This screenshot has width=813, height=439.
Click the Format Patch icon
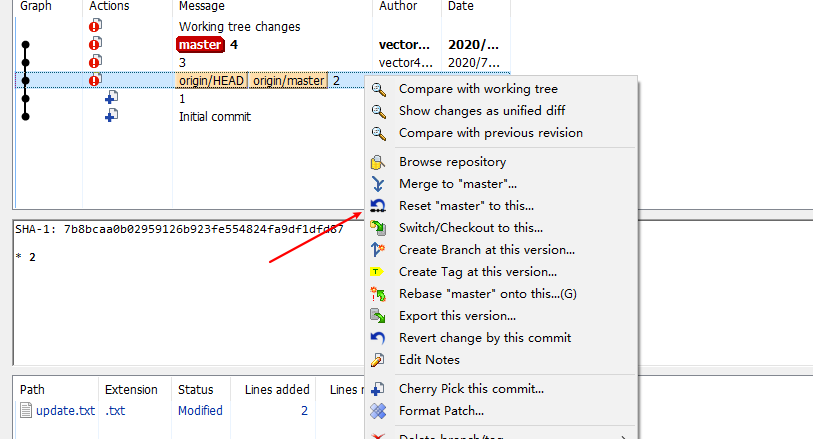(x=378, y=411)
